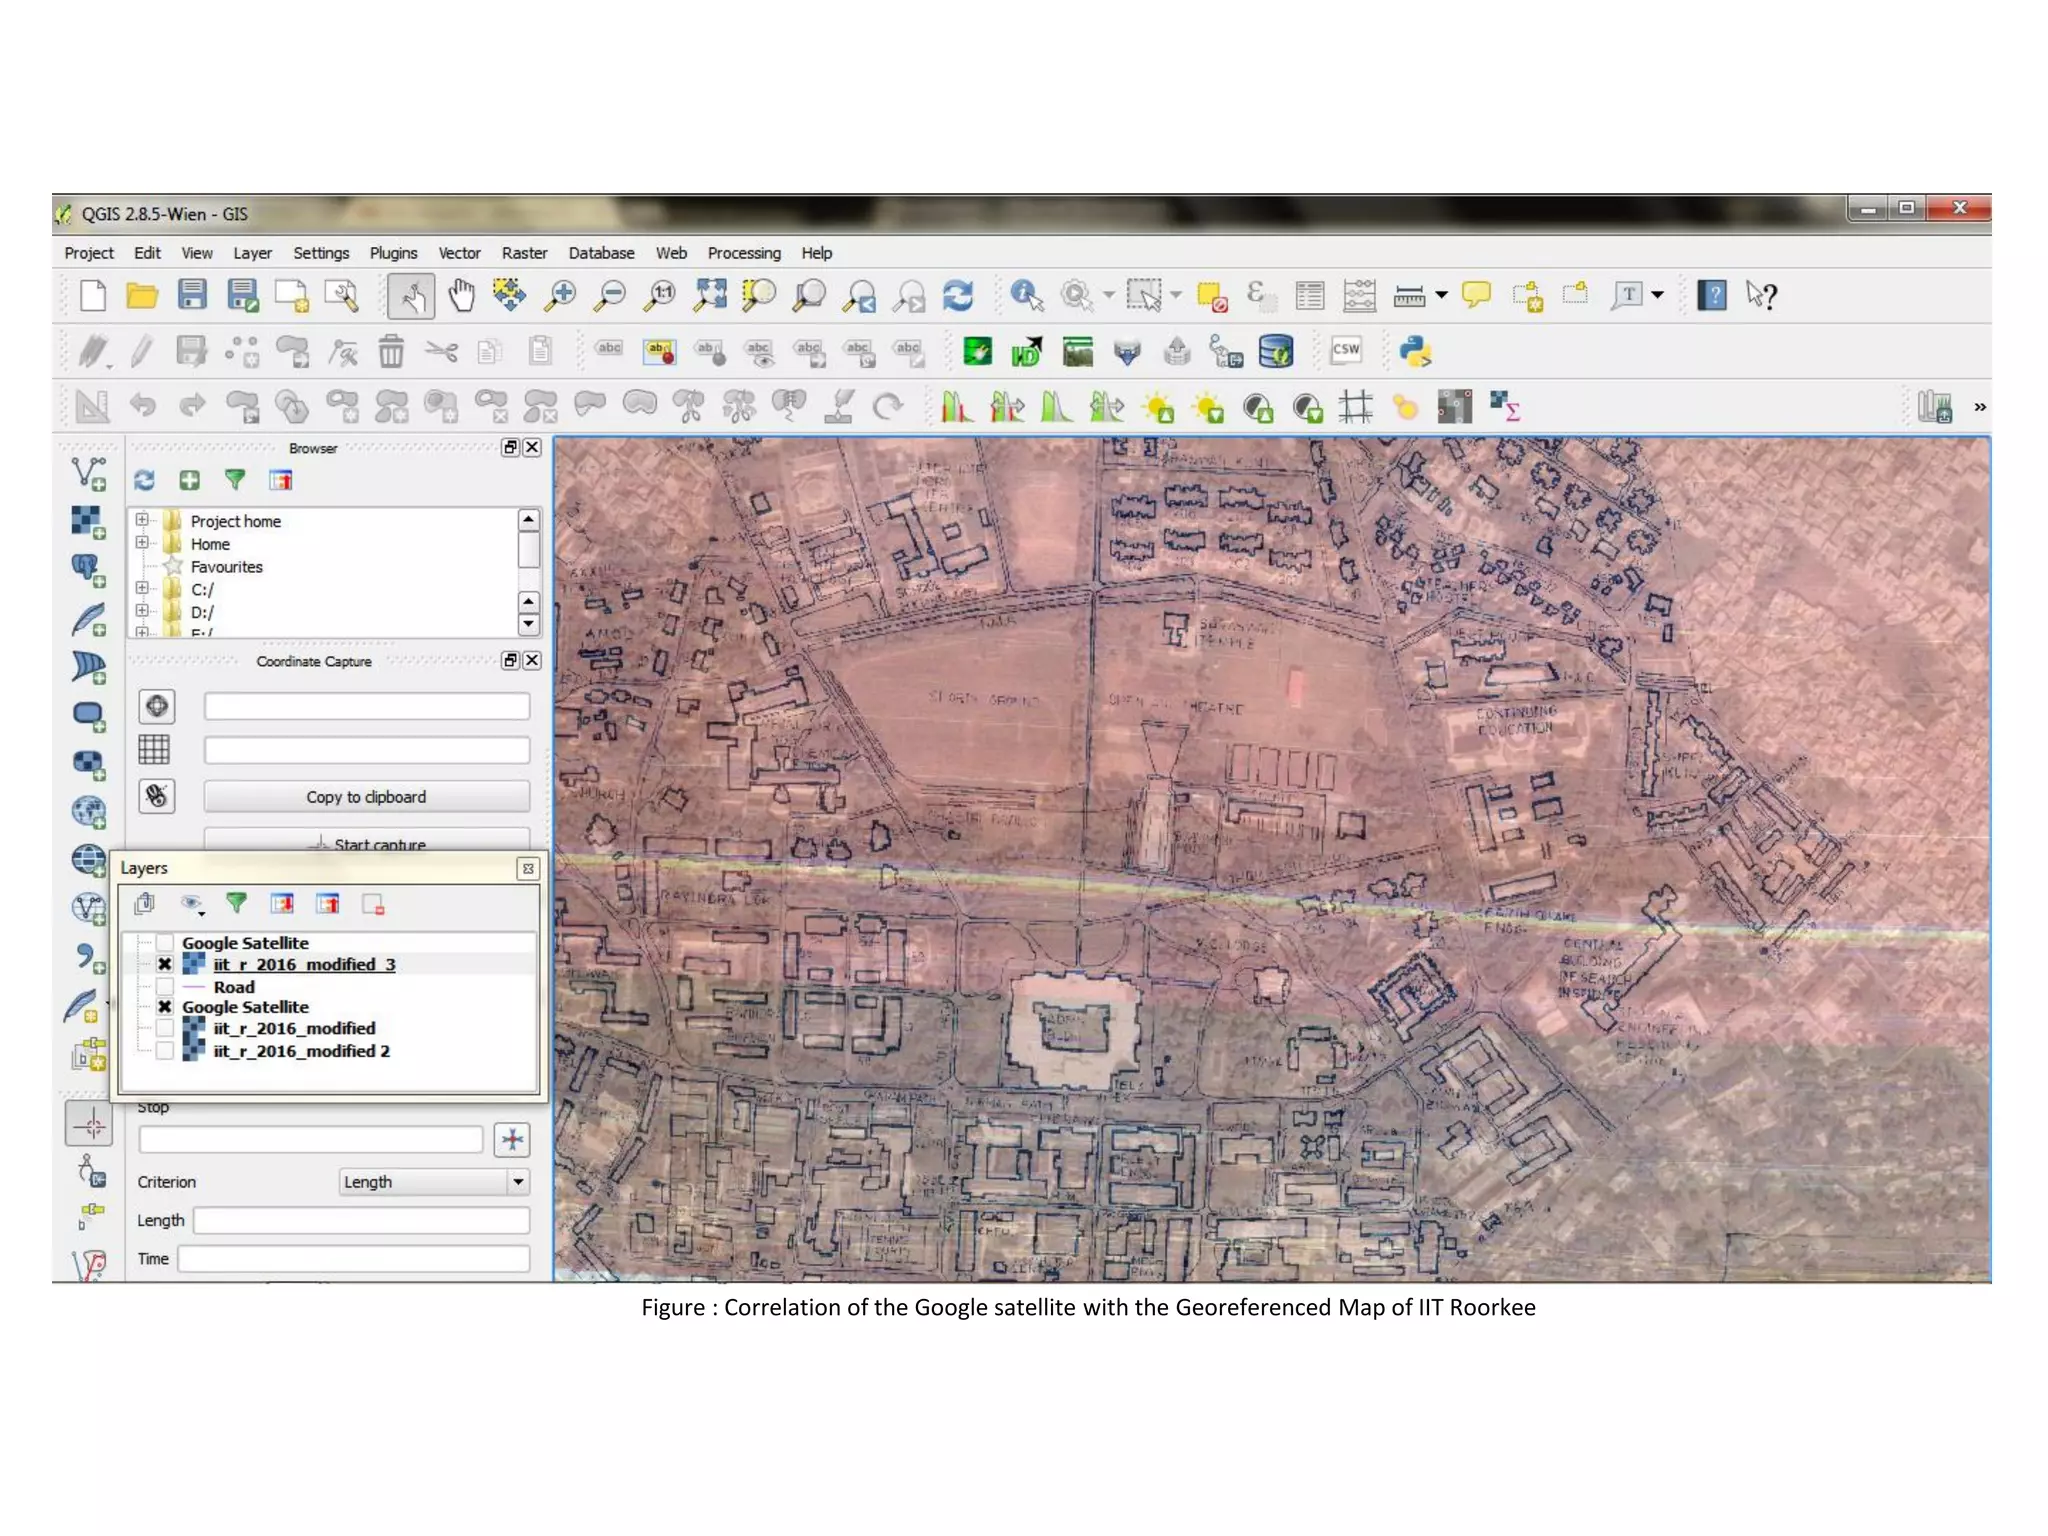The height and width of the screenshot is (1536, 2048).
Task: Open the CSW metadata search icon
Action: 1346,350
